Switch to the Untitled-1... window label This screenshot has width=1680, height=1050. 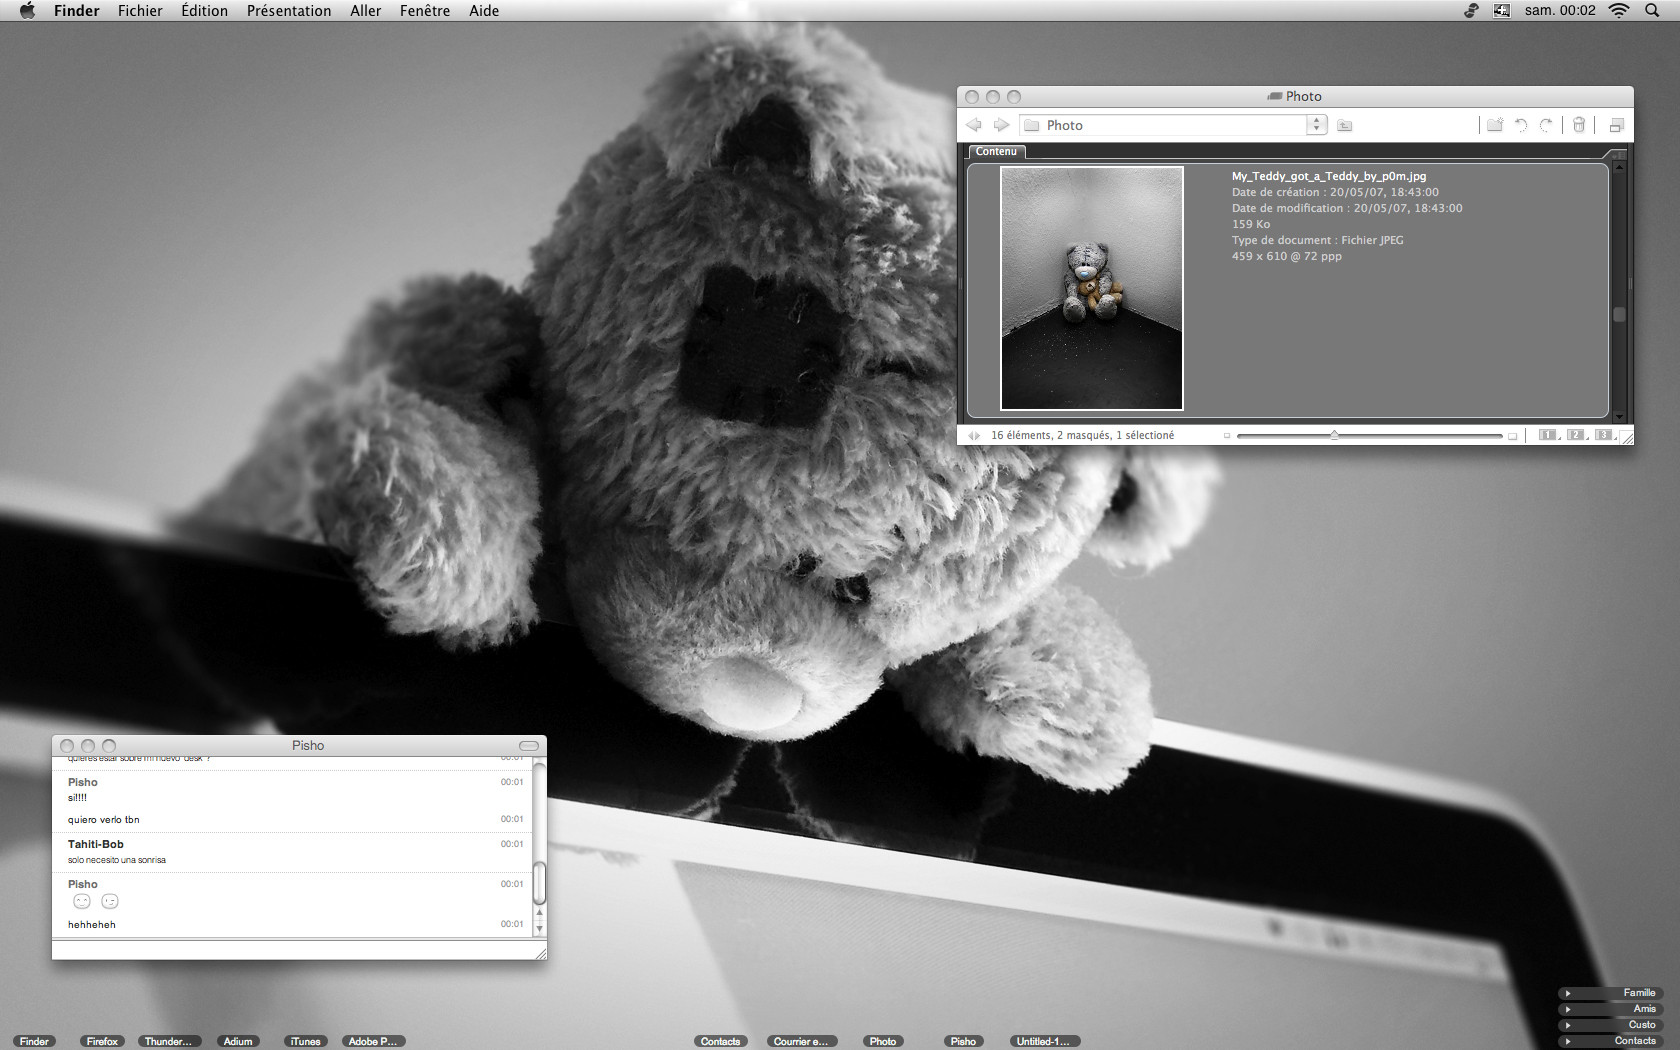[1043, 1041]
